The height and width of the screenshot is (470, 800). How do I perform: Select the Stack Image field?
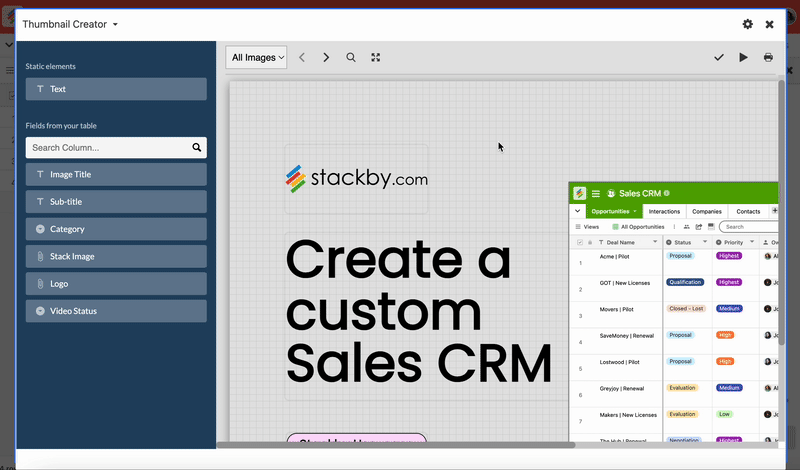(x=116, y=256)
